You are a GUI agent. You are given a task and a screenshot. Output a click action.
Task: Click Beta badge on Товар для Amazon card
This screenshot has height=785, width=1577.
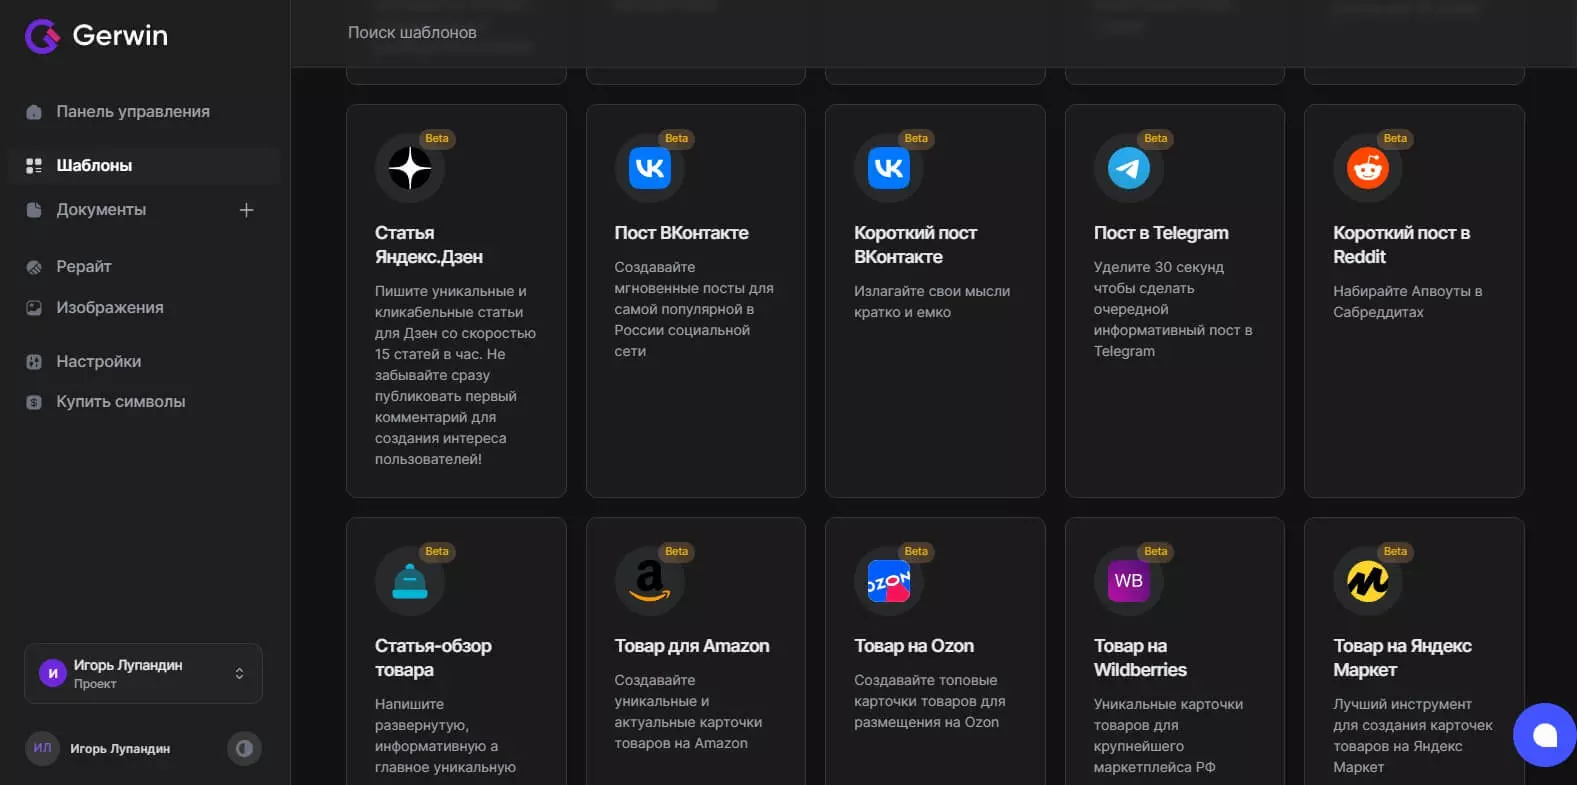(677, 552)
